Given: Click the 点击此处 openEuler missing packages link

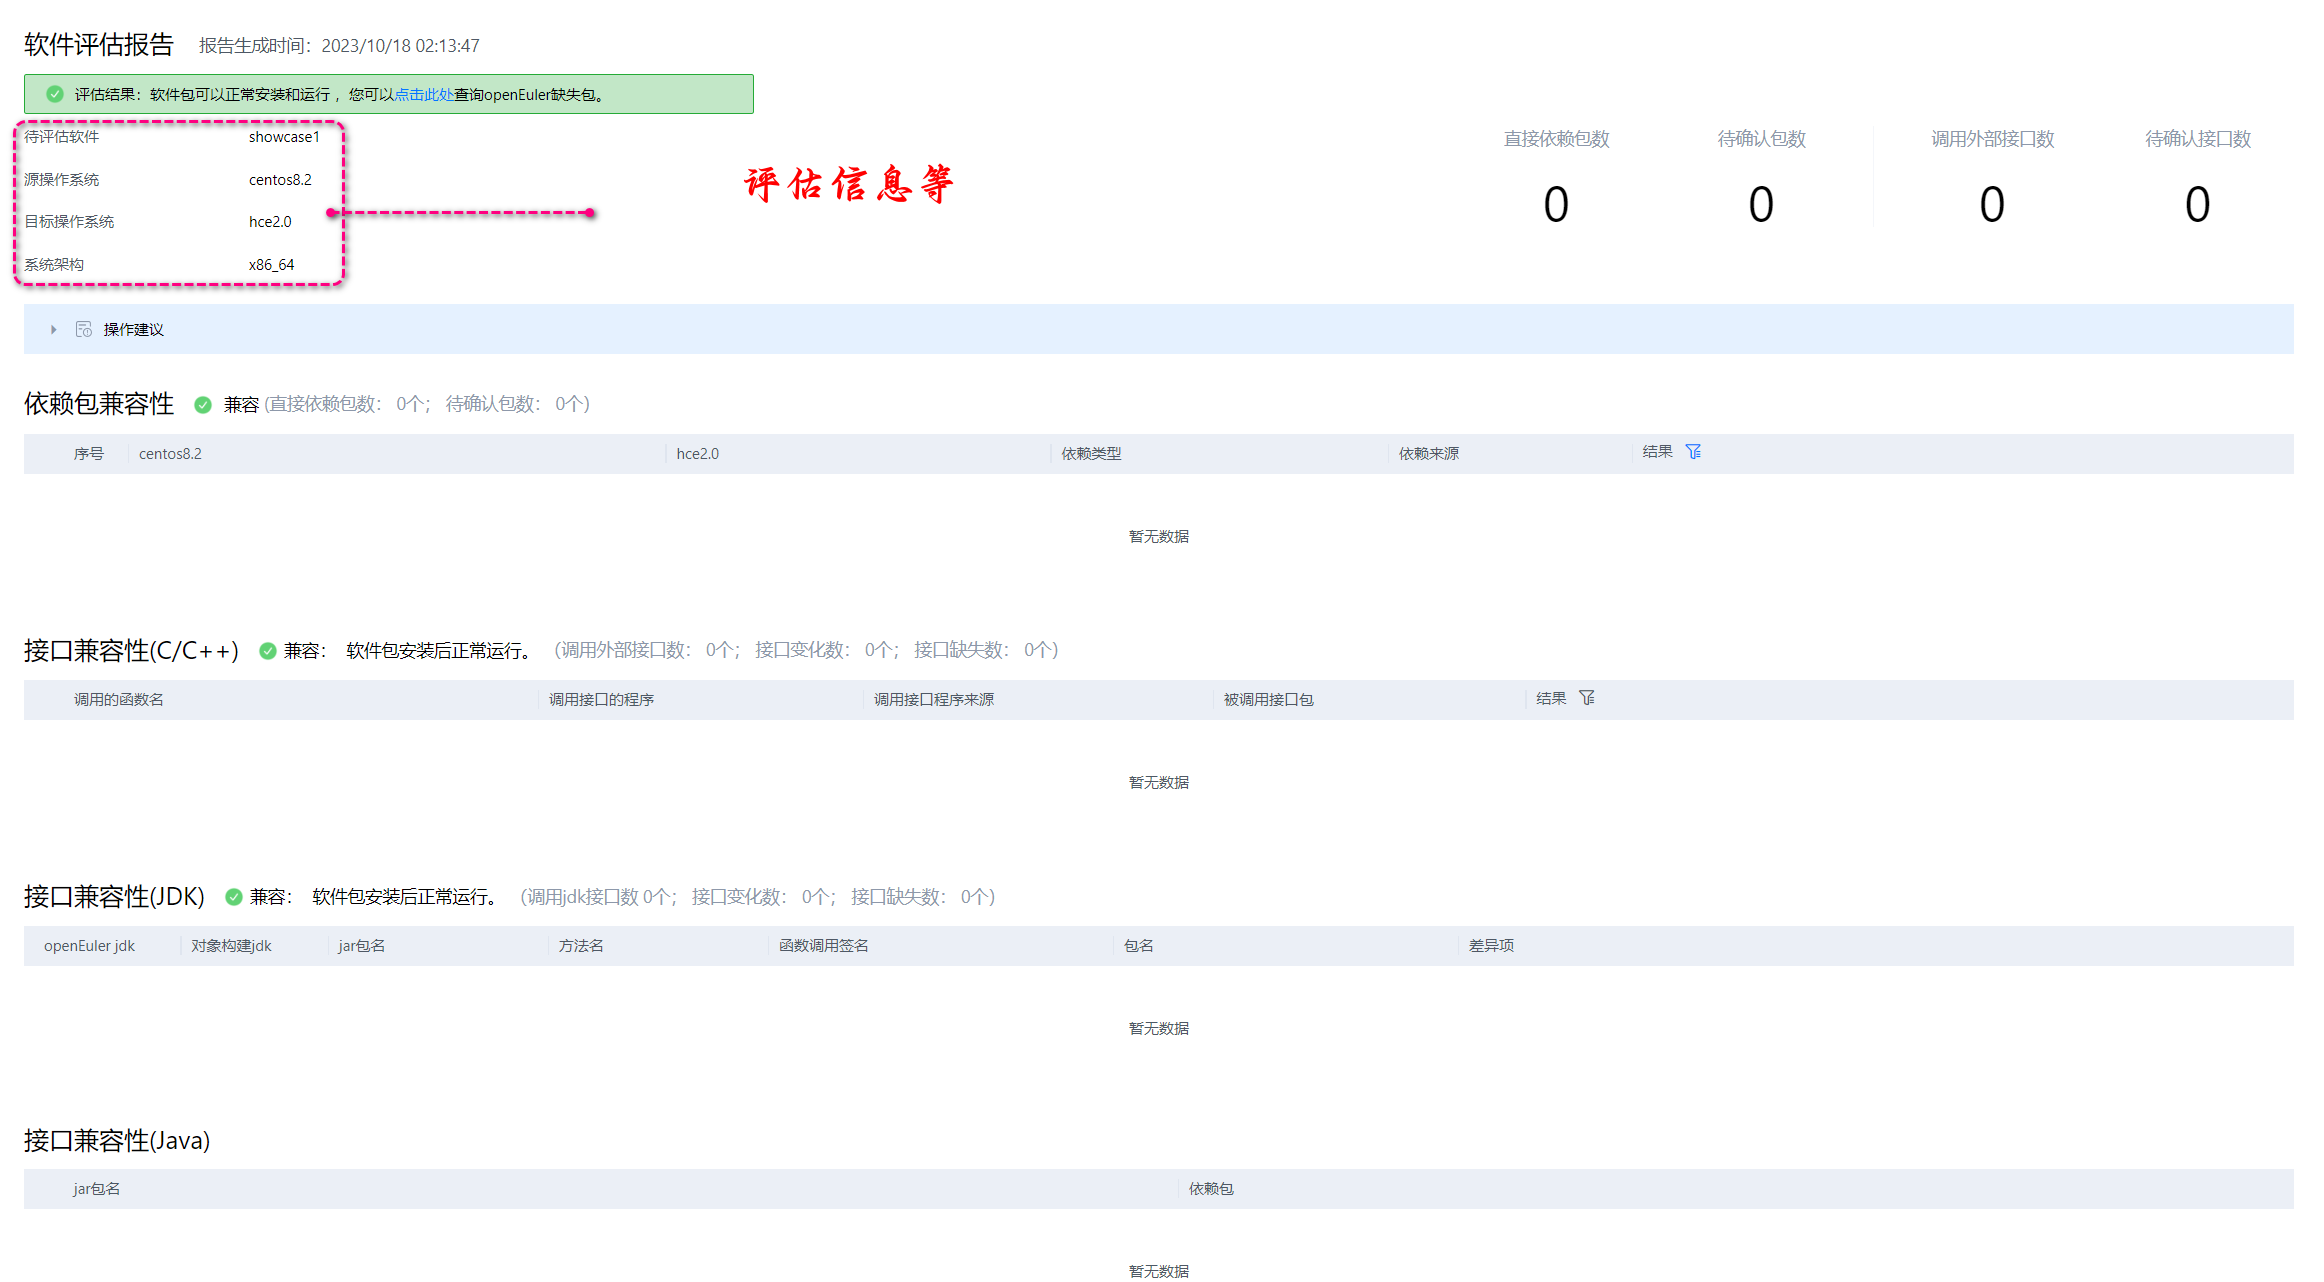Looking at the screenshot, I should coord(423,95).
